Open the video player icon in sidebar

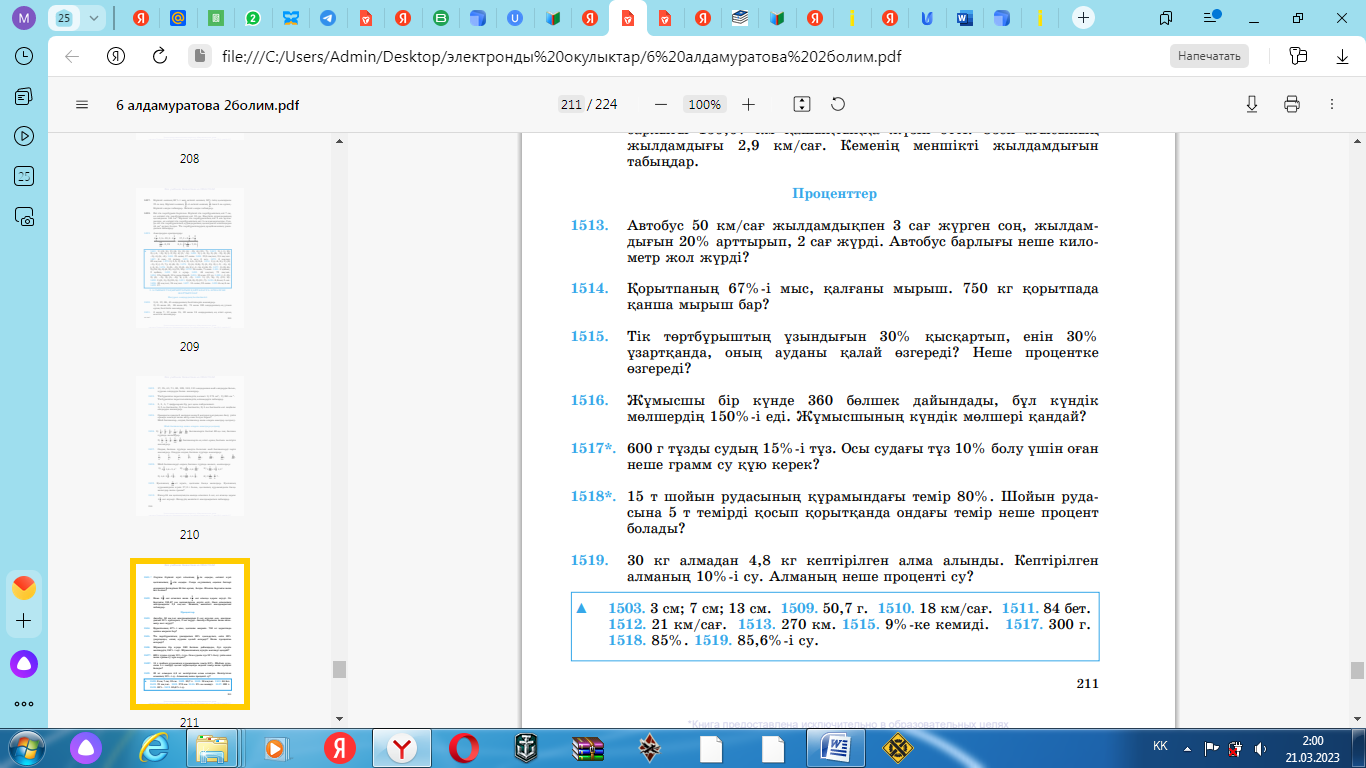click(x=25, y=136)
